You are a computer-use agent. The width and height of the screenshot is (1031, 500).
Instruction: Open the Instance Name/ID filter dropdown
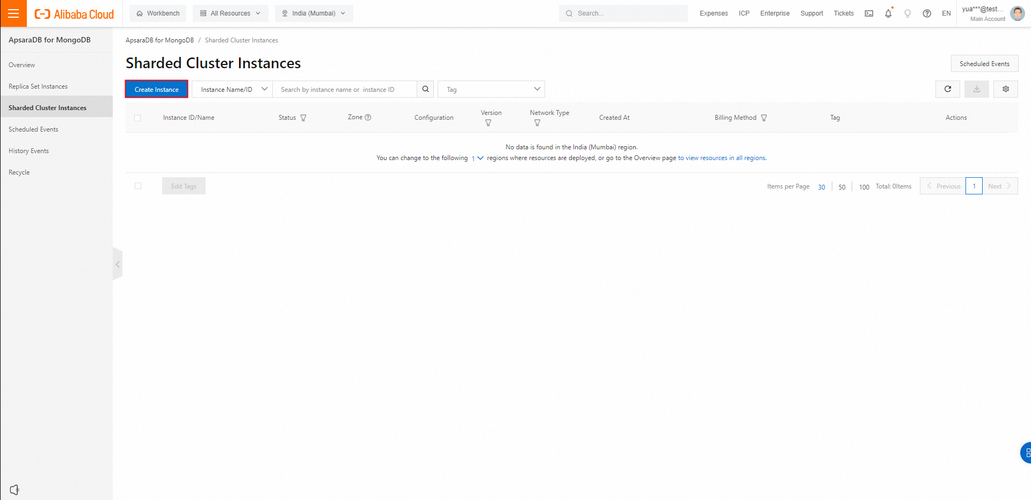point(232,89)
